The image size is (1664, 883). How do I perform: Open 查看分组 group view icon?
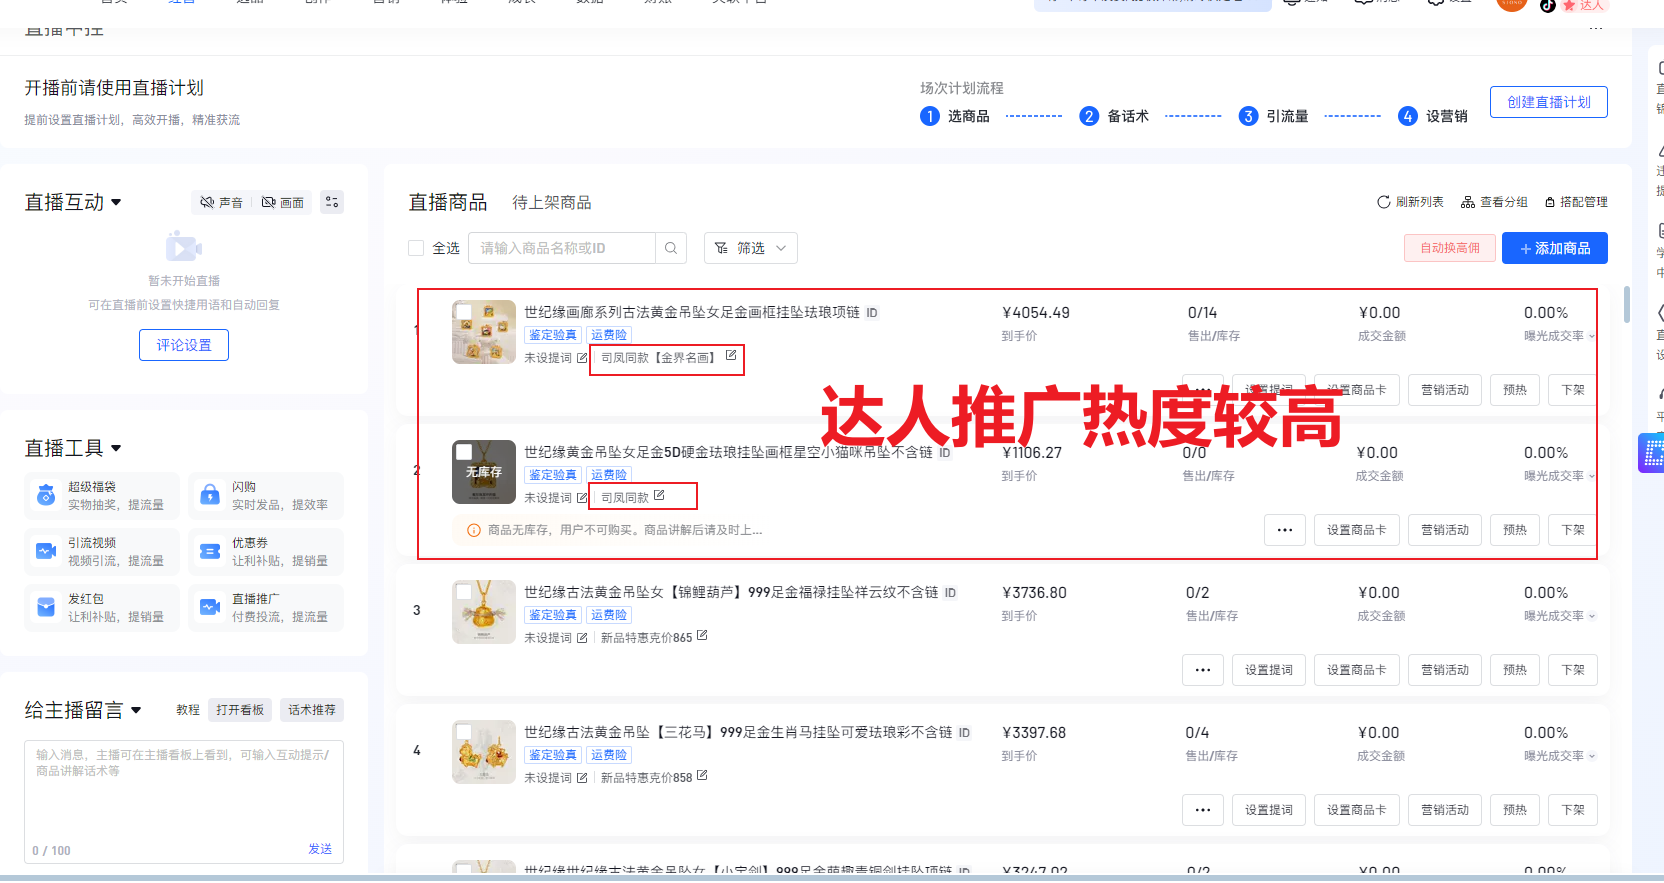[1468, 202]
